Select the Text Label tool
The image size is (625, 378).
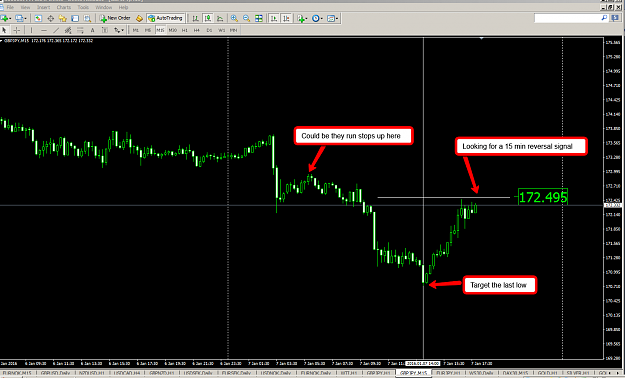point(105,30)
